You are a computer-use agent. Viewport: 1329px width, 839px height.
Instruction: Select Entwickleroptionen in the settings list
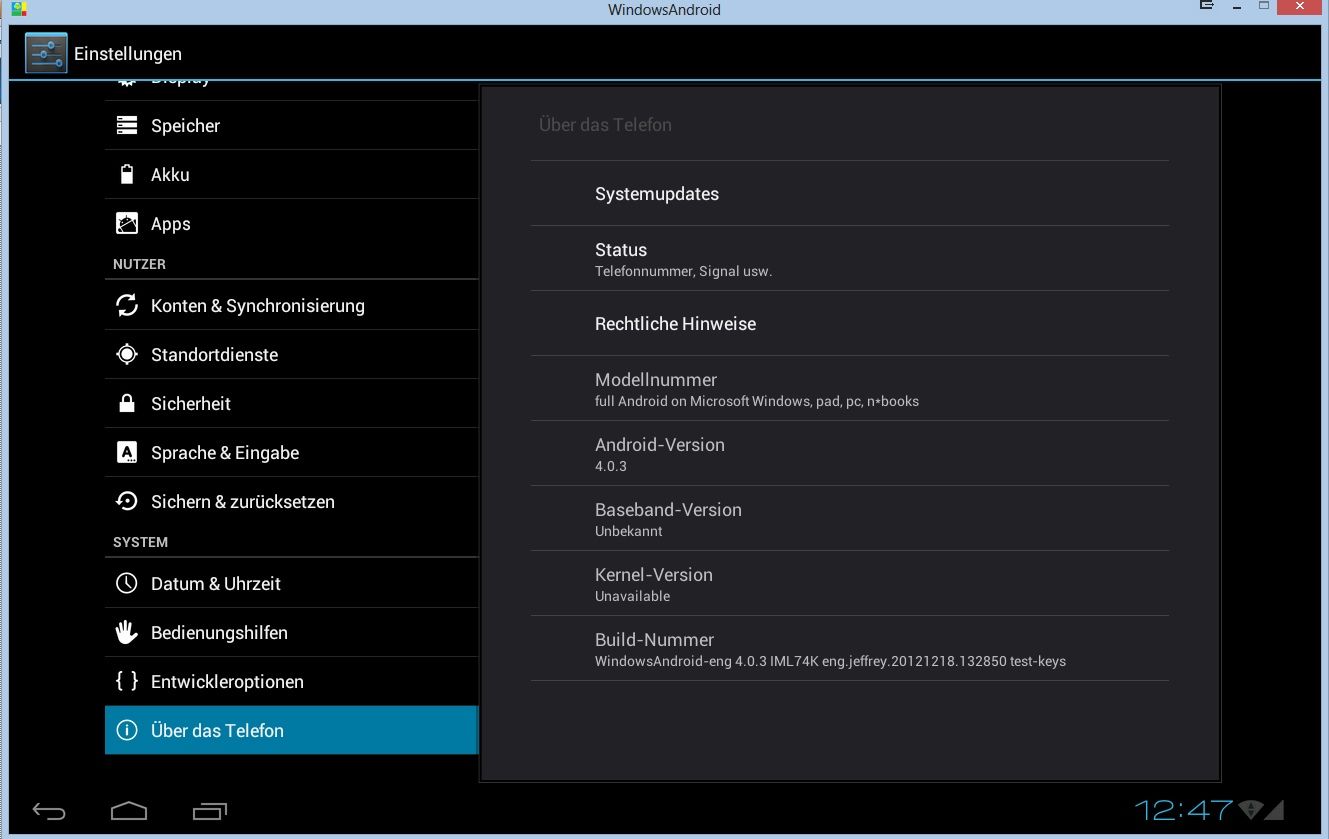coord(227,682)
